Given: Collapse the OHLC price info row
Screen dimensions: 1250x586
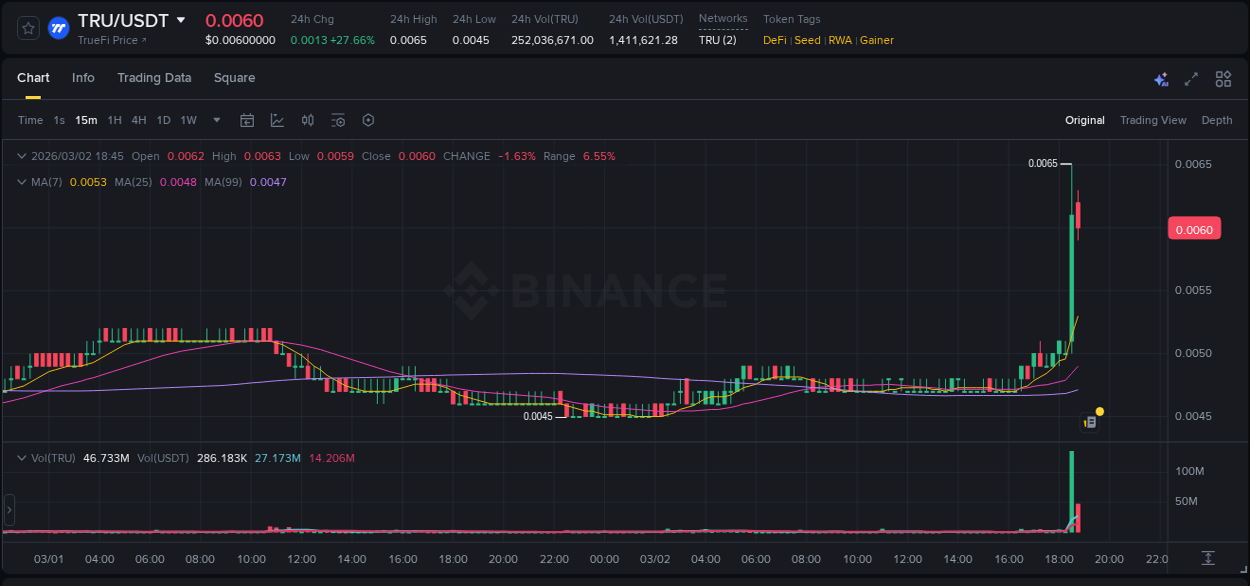Looking at the screenshot, I should click(x=22, y=156).
